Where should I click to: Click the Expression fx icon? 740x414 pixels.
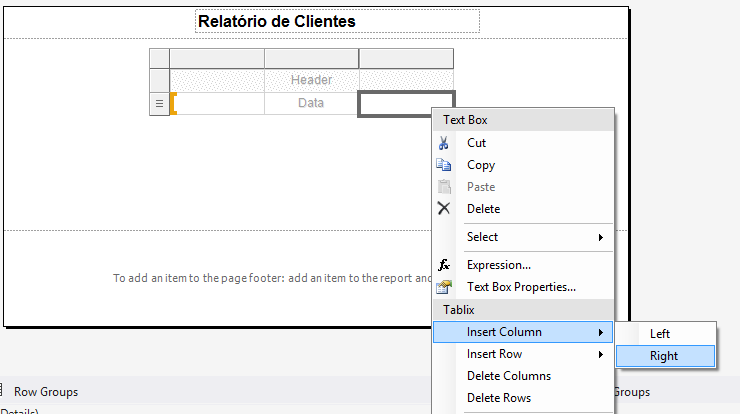[444, 265]
